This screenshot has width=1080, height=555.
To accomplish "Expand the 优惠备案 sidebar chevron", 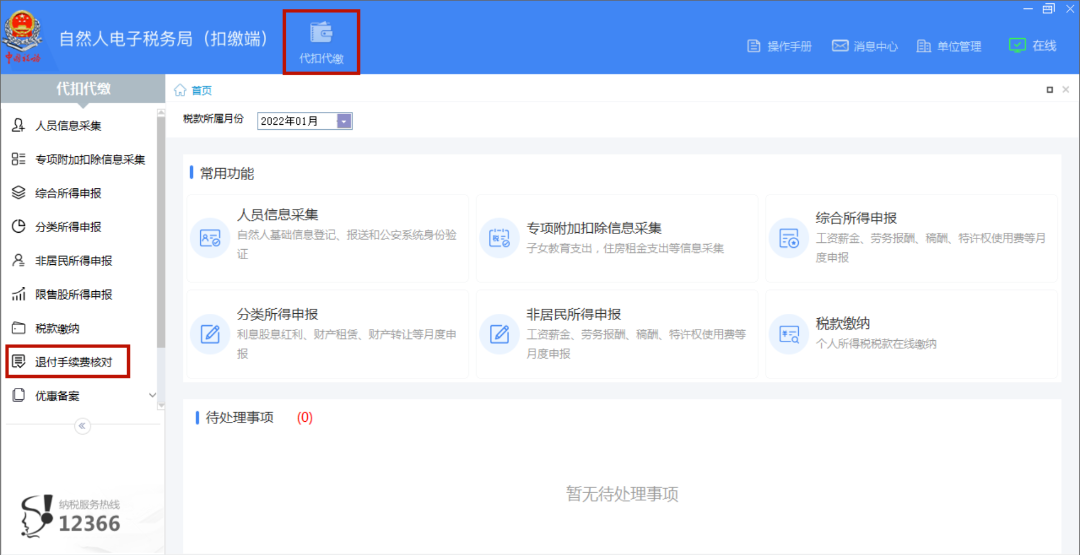I will coord(152,395).
